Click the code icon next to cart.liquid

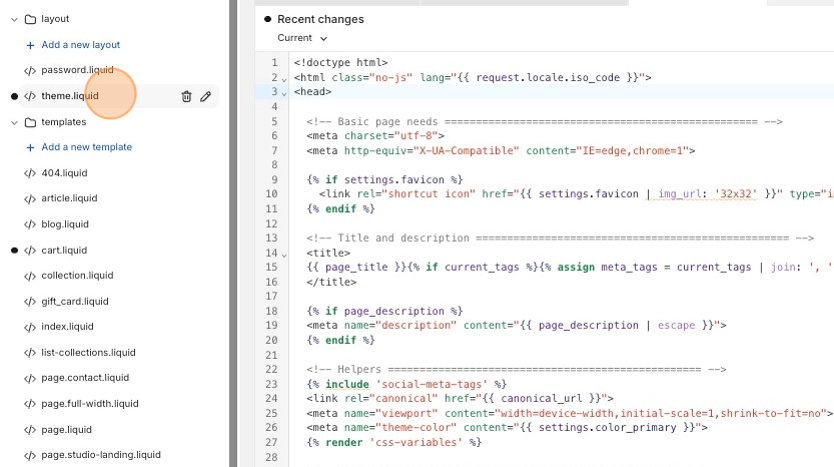click(x=30, y=250)
